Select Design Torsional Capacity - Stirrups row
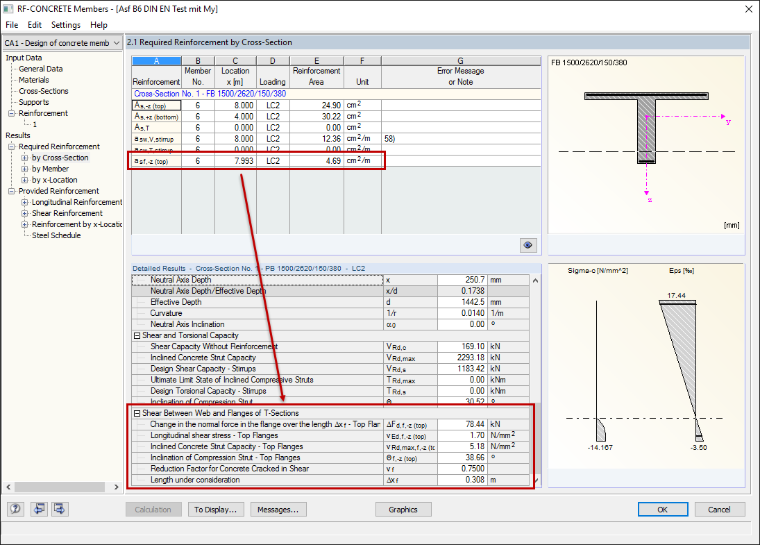 [x=331, y=391]
